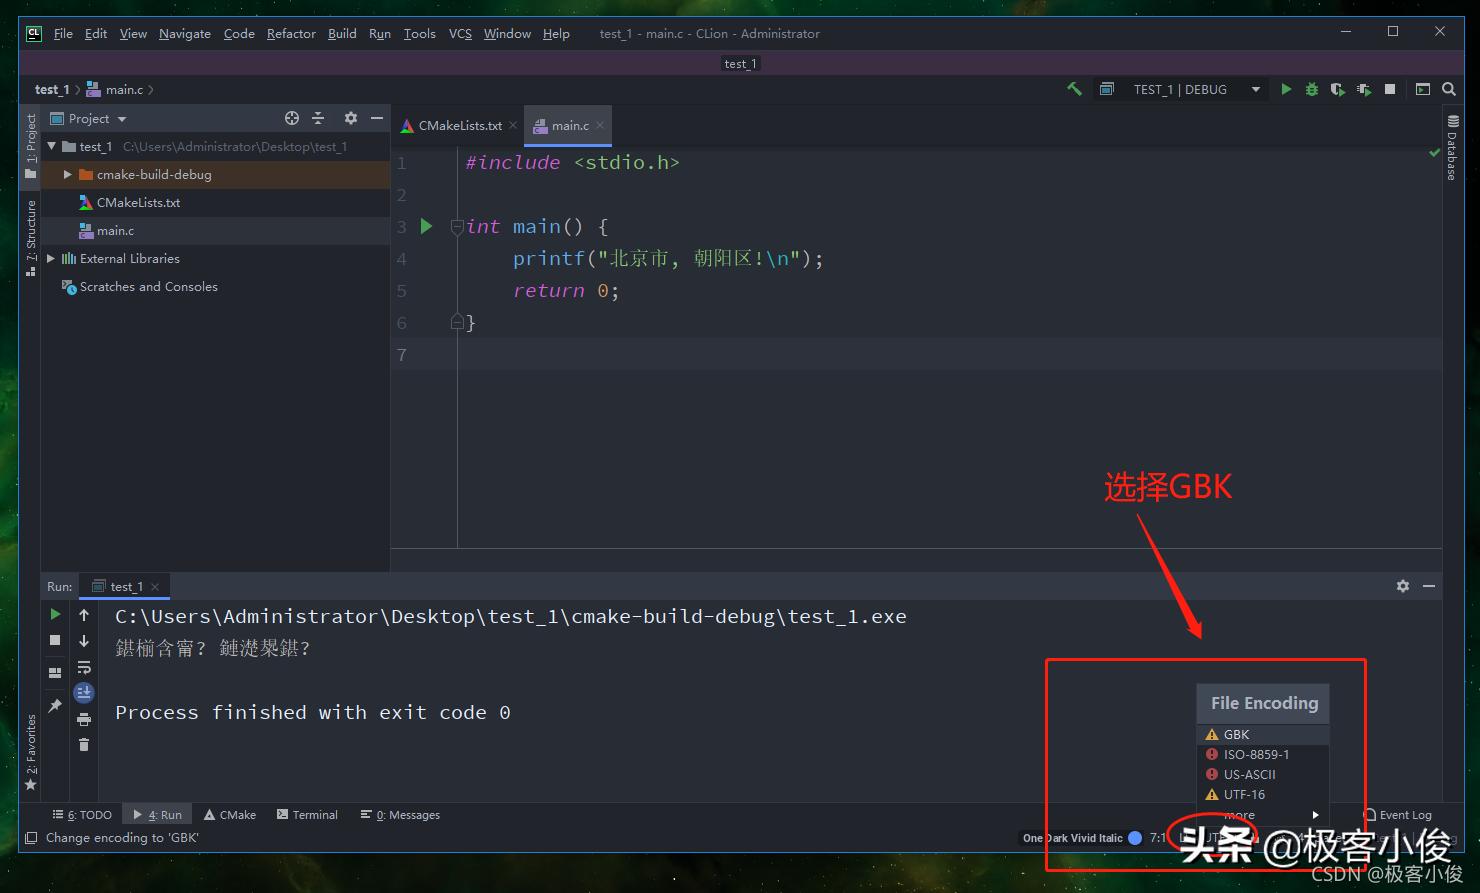Image resolution: width=1480 pixels, height=893 pixels.
Task: Click the print icon in the Run panel
Action: (84, 719)
